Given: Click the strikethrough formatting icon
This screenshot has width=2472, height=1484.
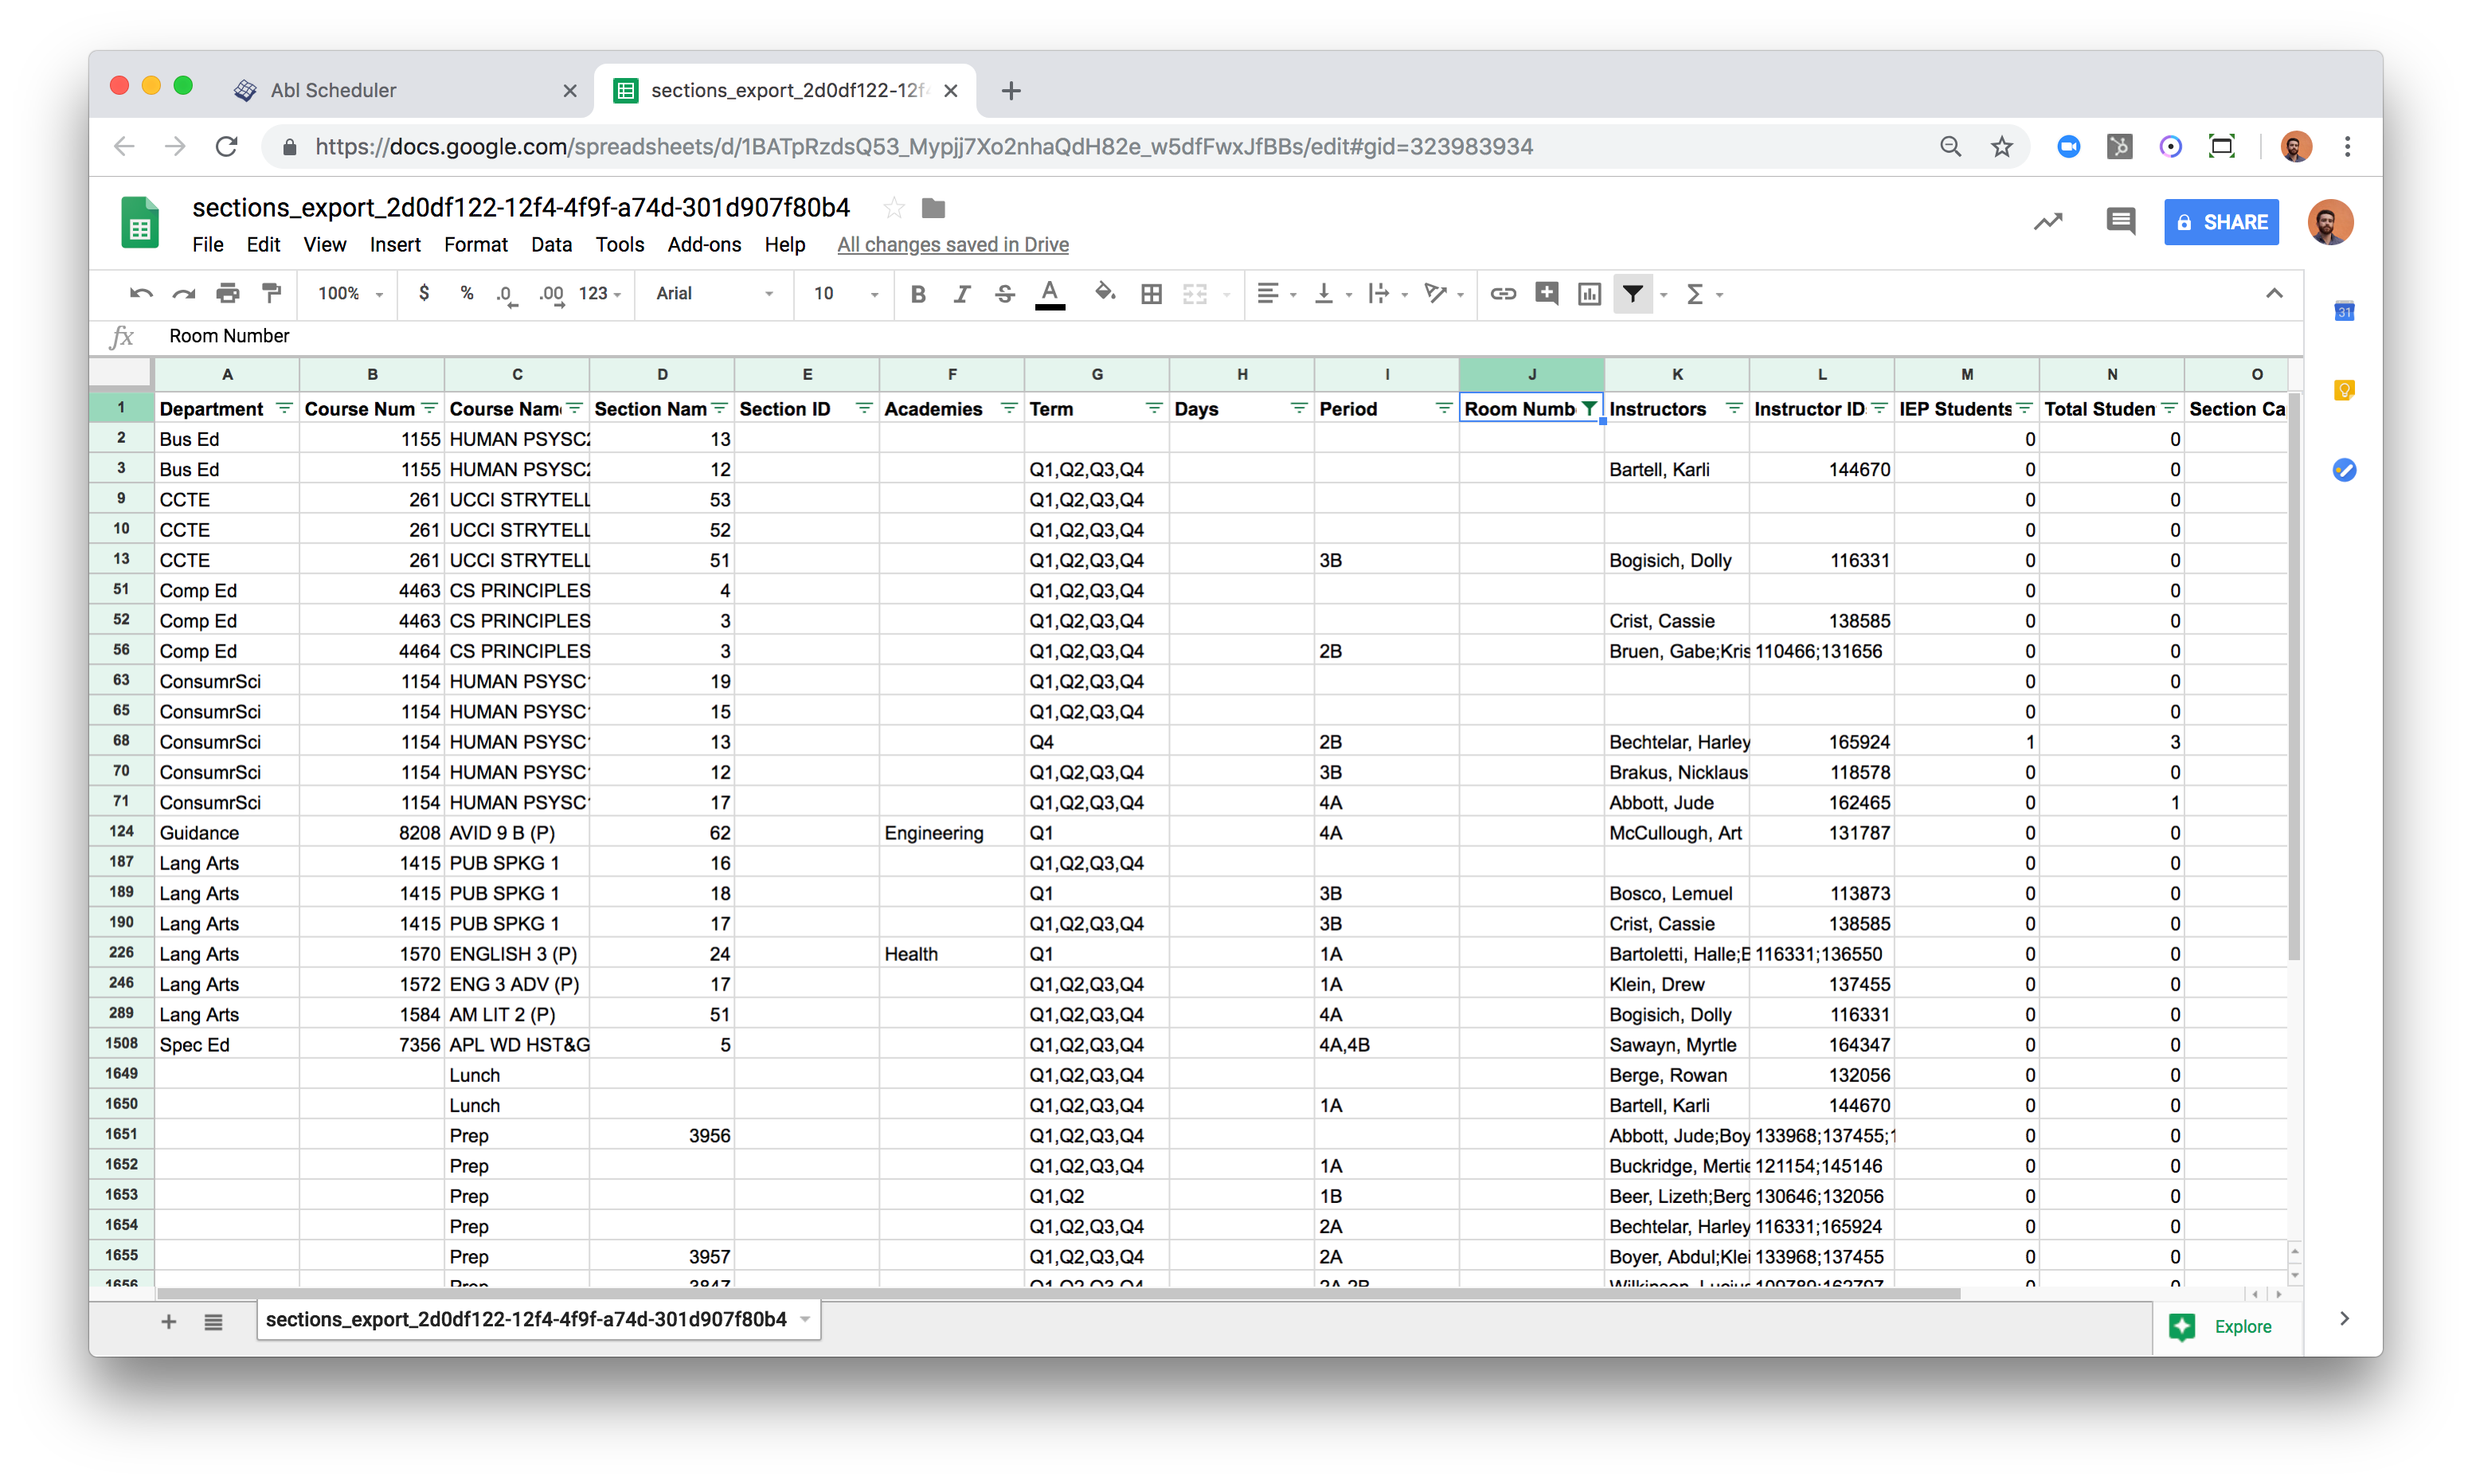Looking at the screenshot, I should pos(1005,293).
